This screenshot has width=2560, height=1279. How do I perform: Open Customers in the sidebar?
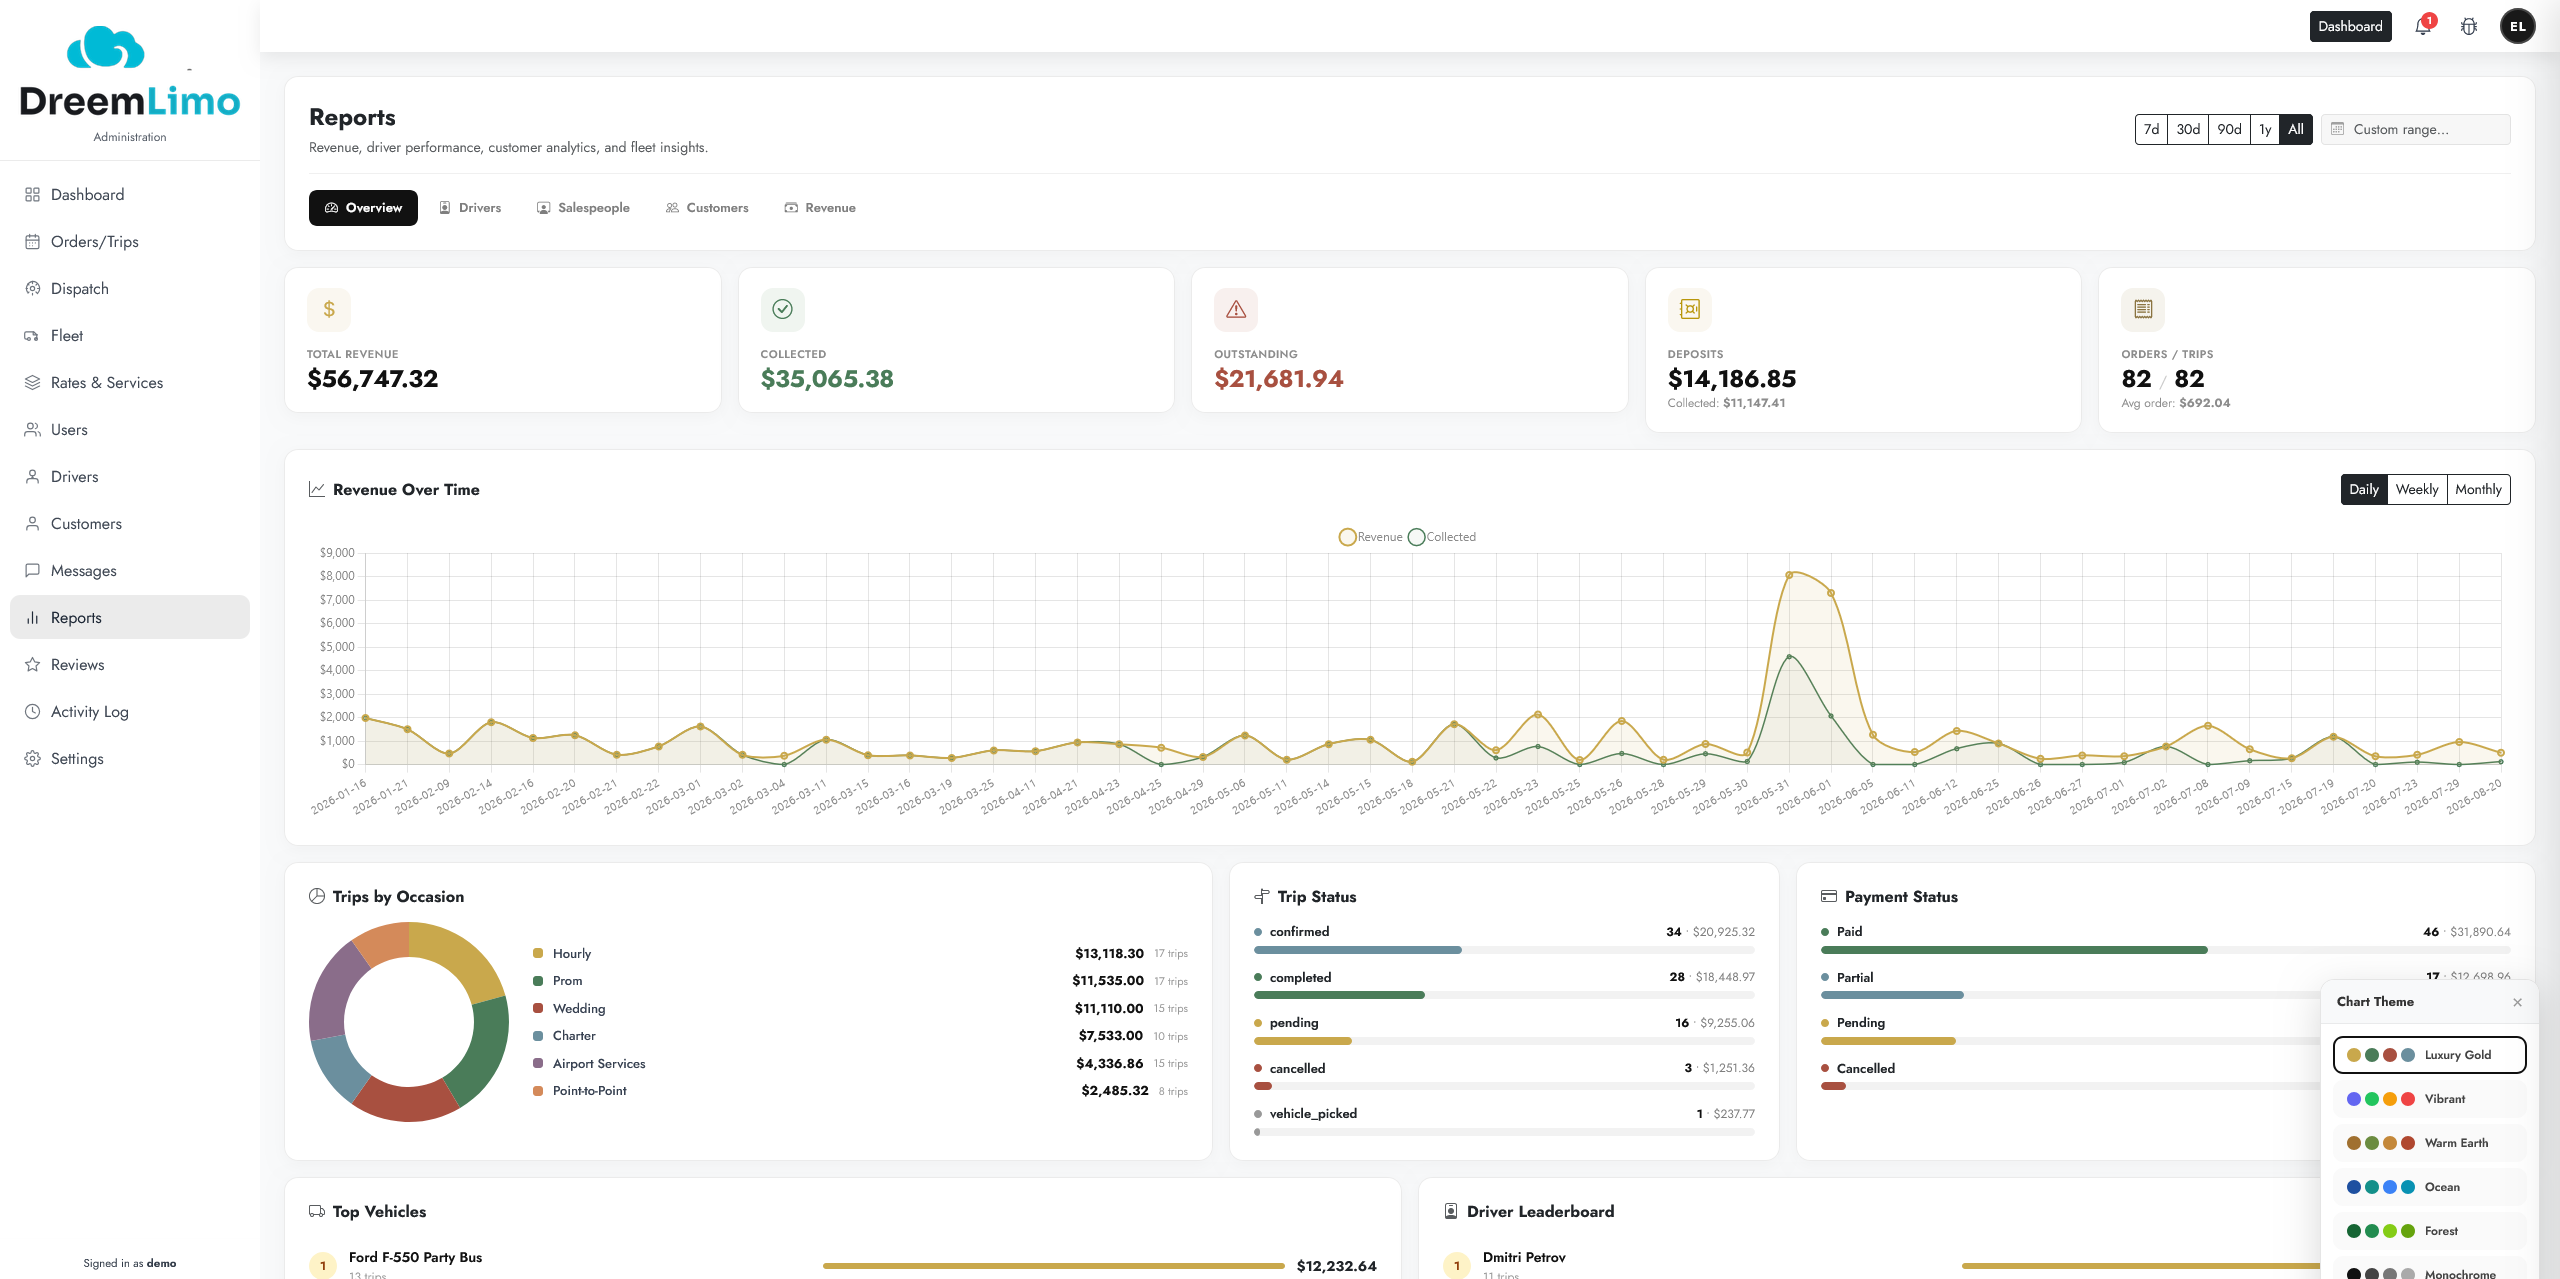click(130, 523)
